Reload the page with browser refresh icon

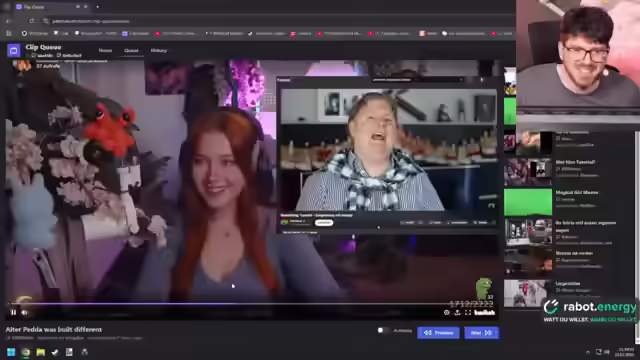31,21
